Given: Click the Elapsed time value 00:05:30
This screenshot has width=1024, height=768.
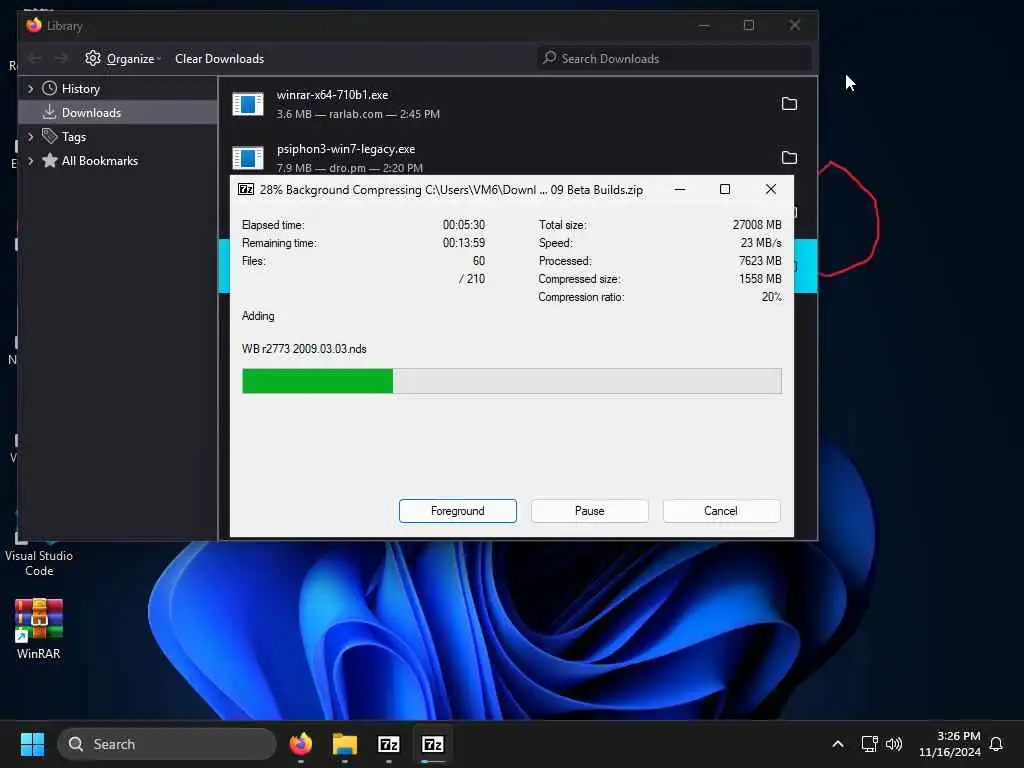Looking at the screenshot, I should pos(464,225).
